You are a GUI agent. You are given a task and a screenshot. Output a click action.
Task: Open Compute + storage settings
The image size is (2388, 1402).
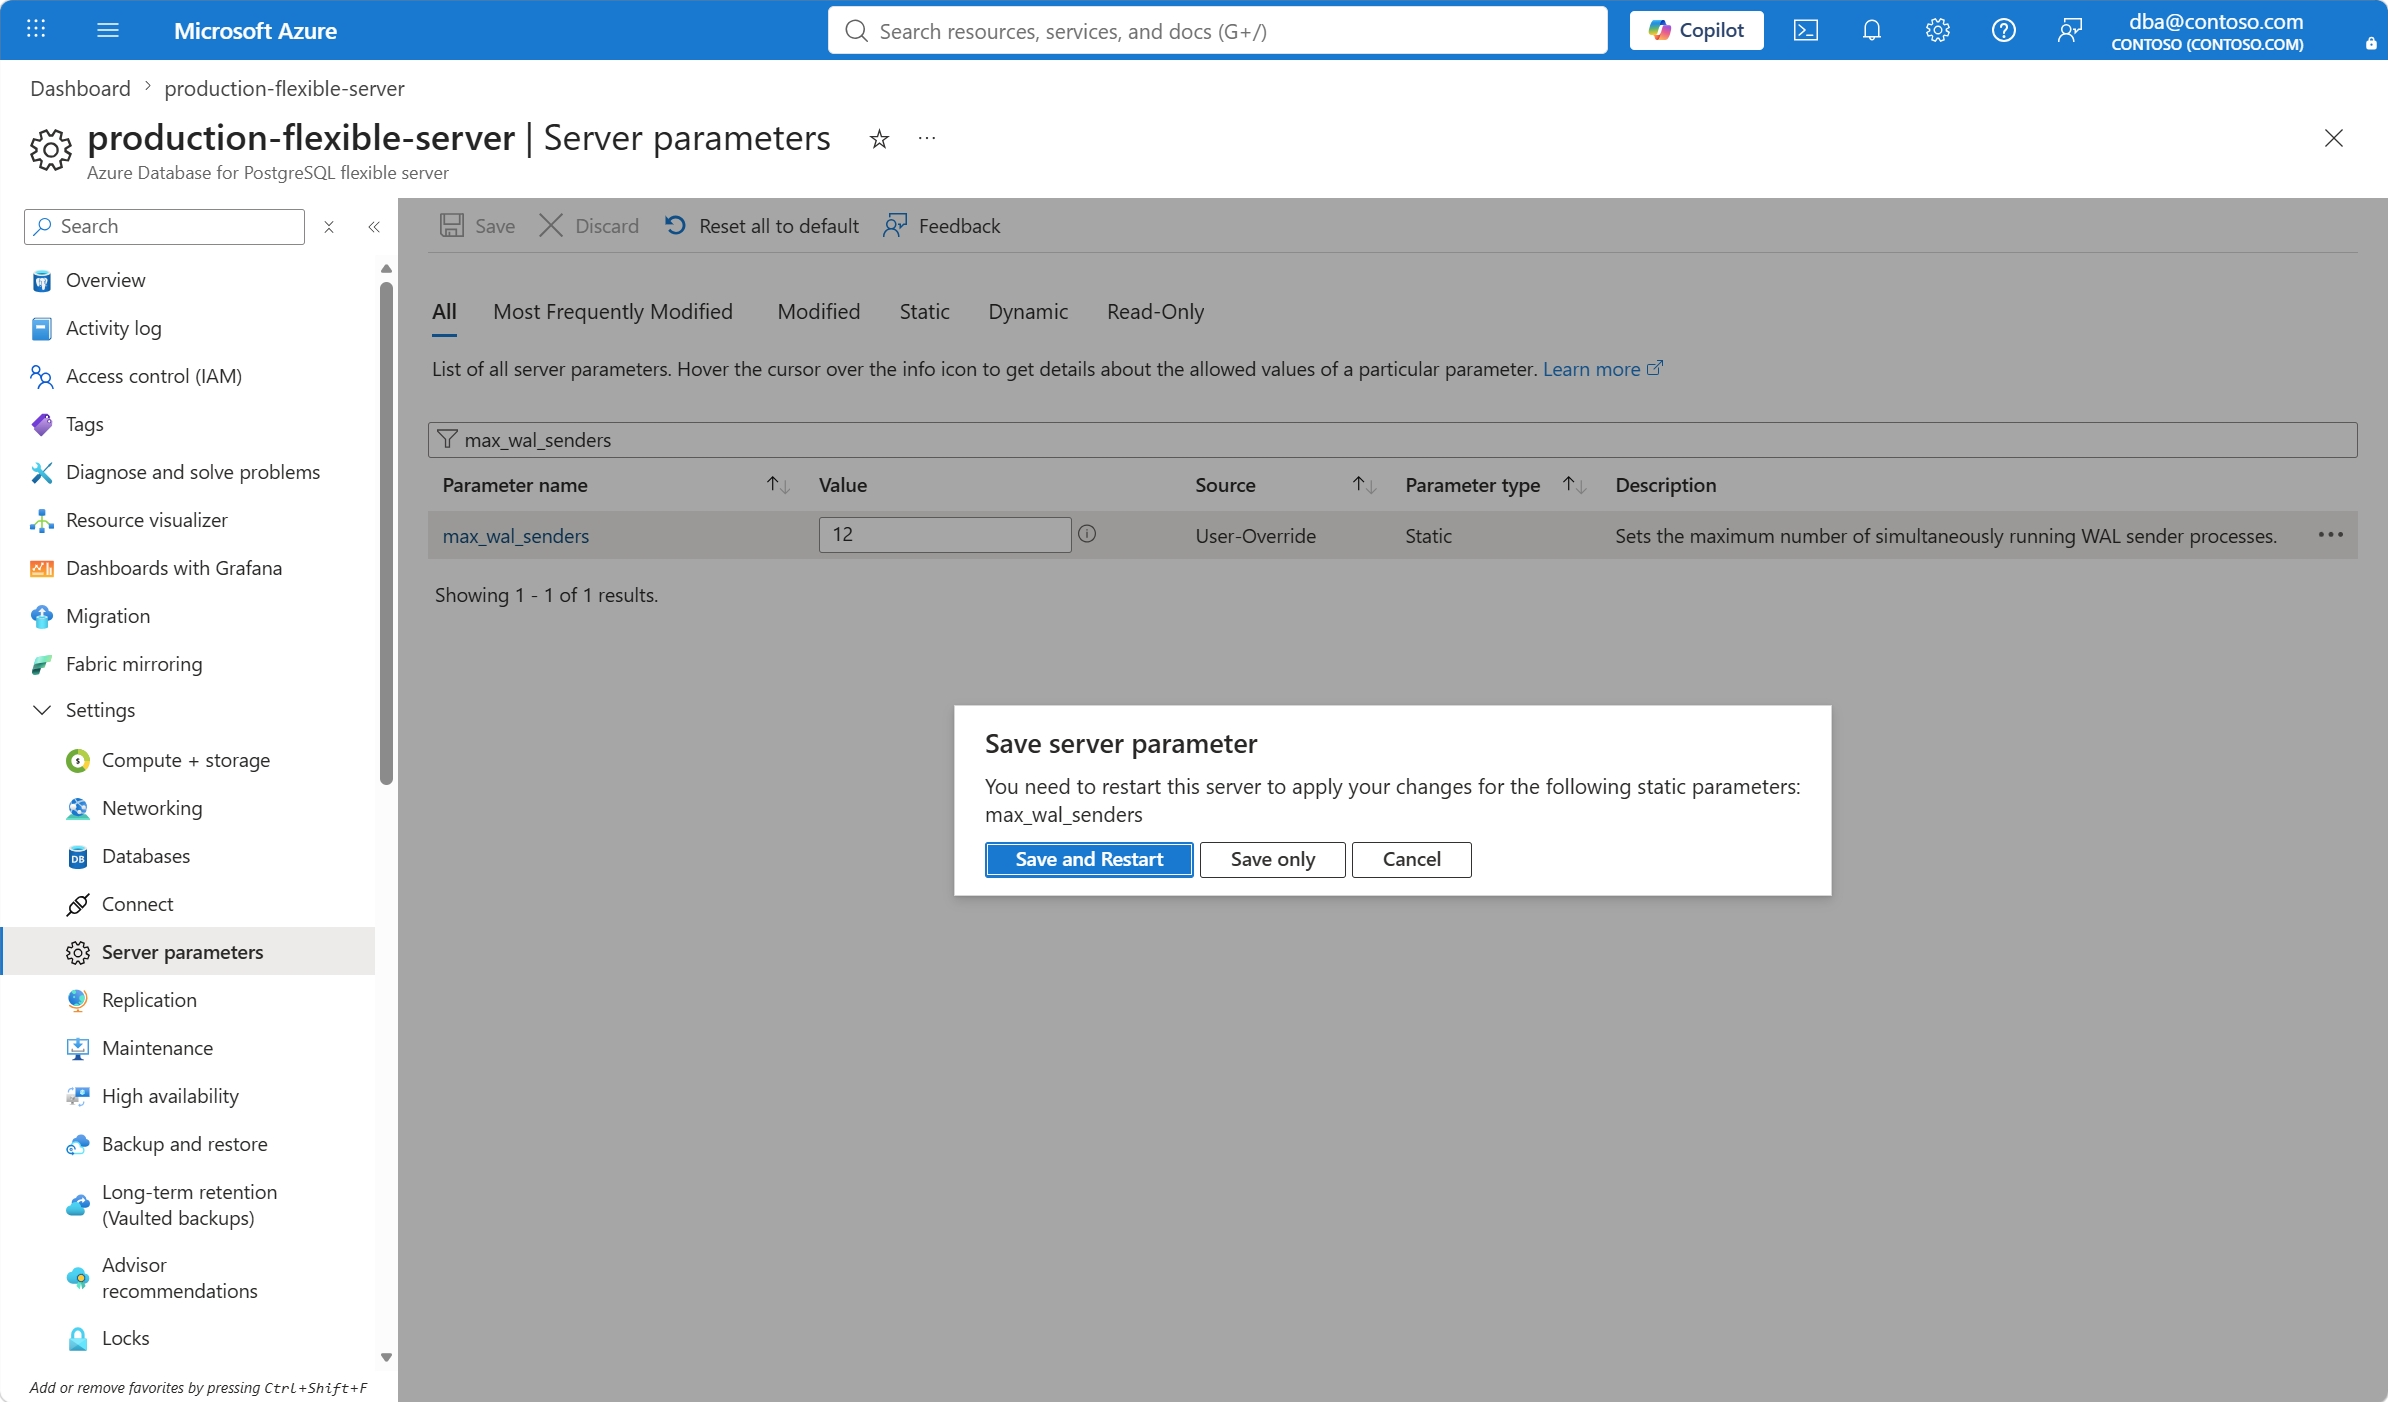[x=186, y=760]
